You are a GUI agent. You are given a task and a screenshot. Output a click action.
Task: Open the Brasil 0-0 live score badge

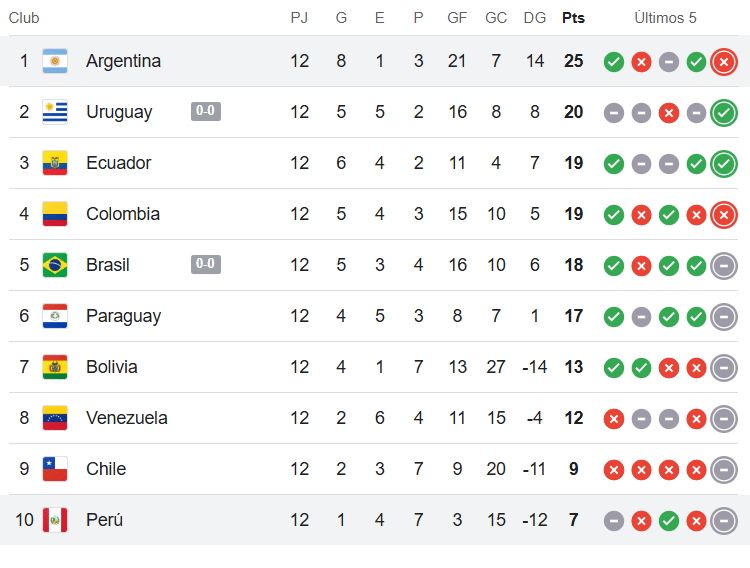pos(206,265)
